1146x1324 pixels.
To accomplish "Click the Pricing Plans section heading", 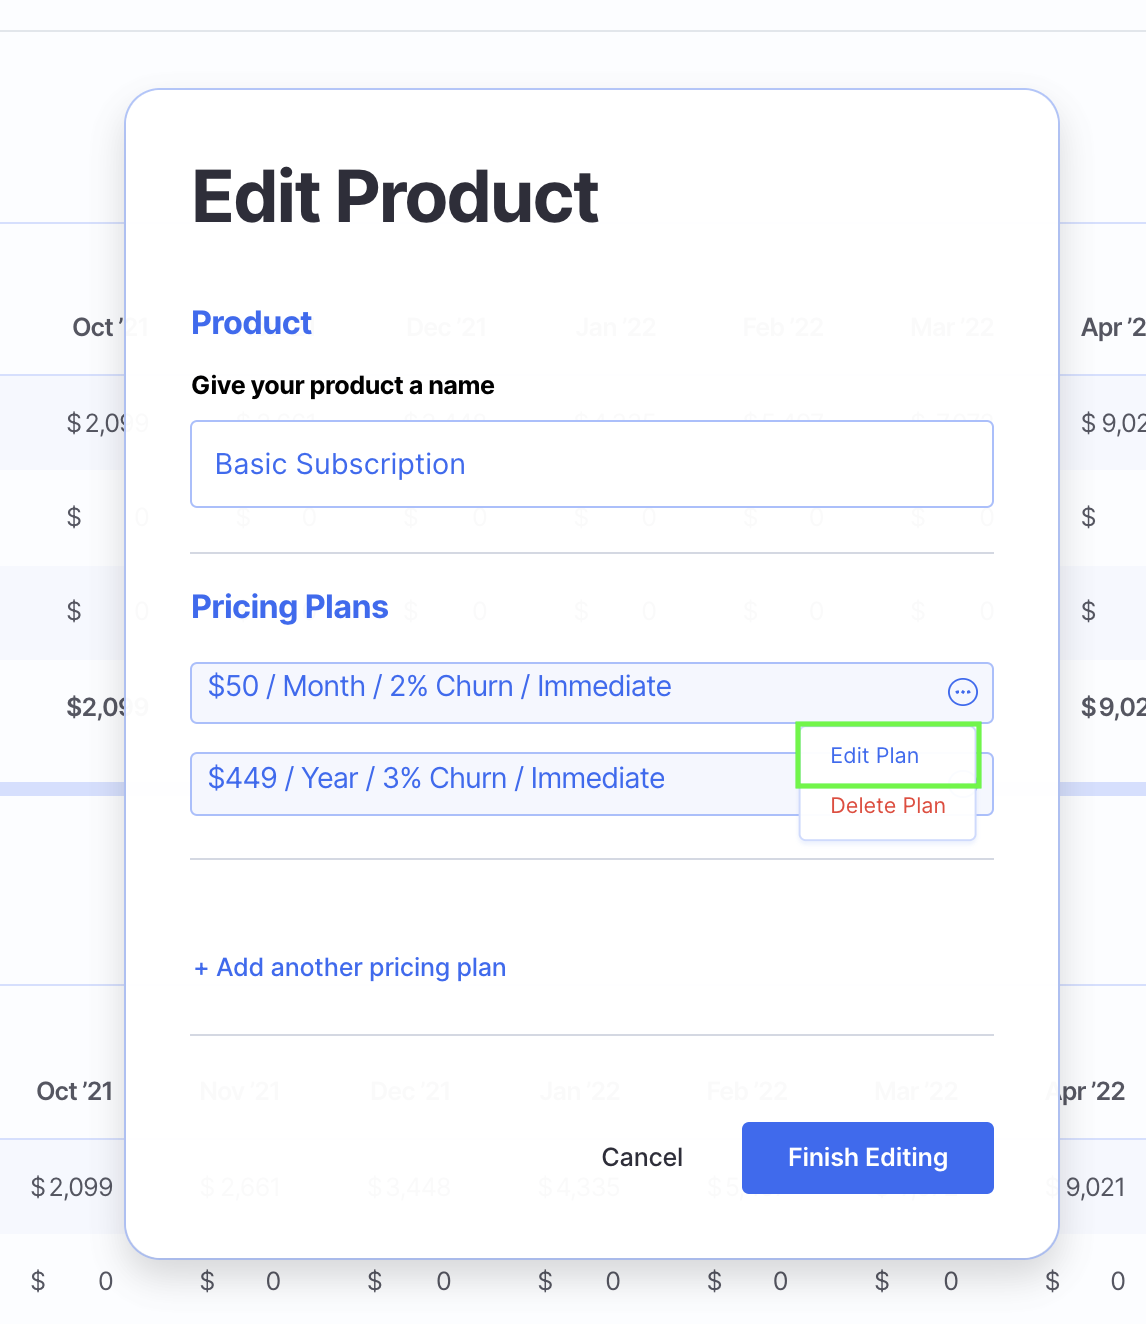I will tap(289, 607).
